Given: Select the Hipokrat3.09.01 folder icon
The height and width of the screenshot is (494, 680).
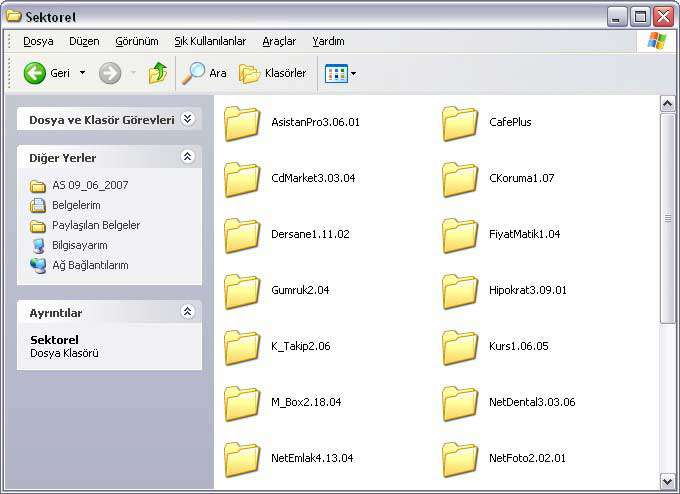Looking at the screenshot, I should [x=460, y=291].
